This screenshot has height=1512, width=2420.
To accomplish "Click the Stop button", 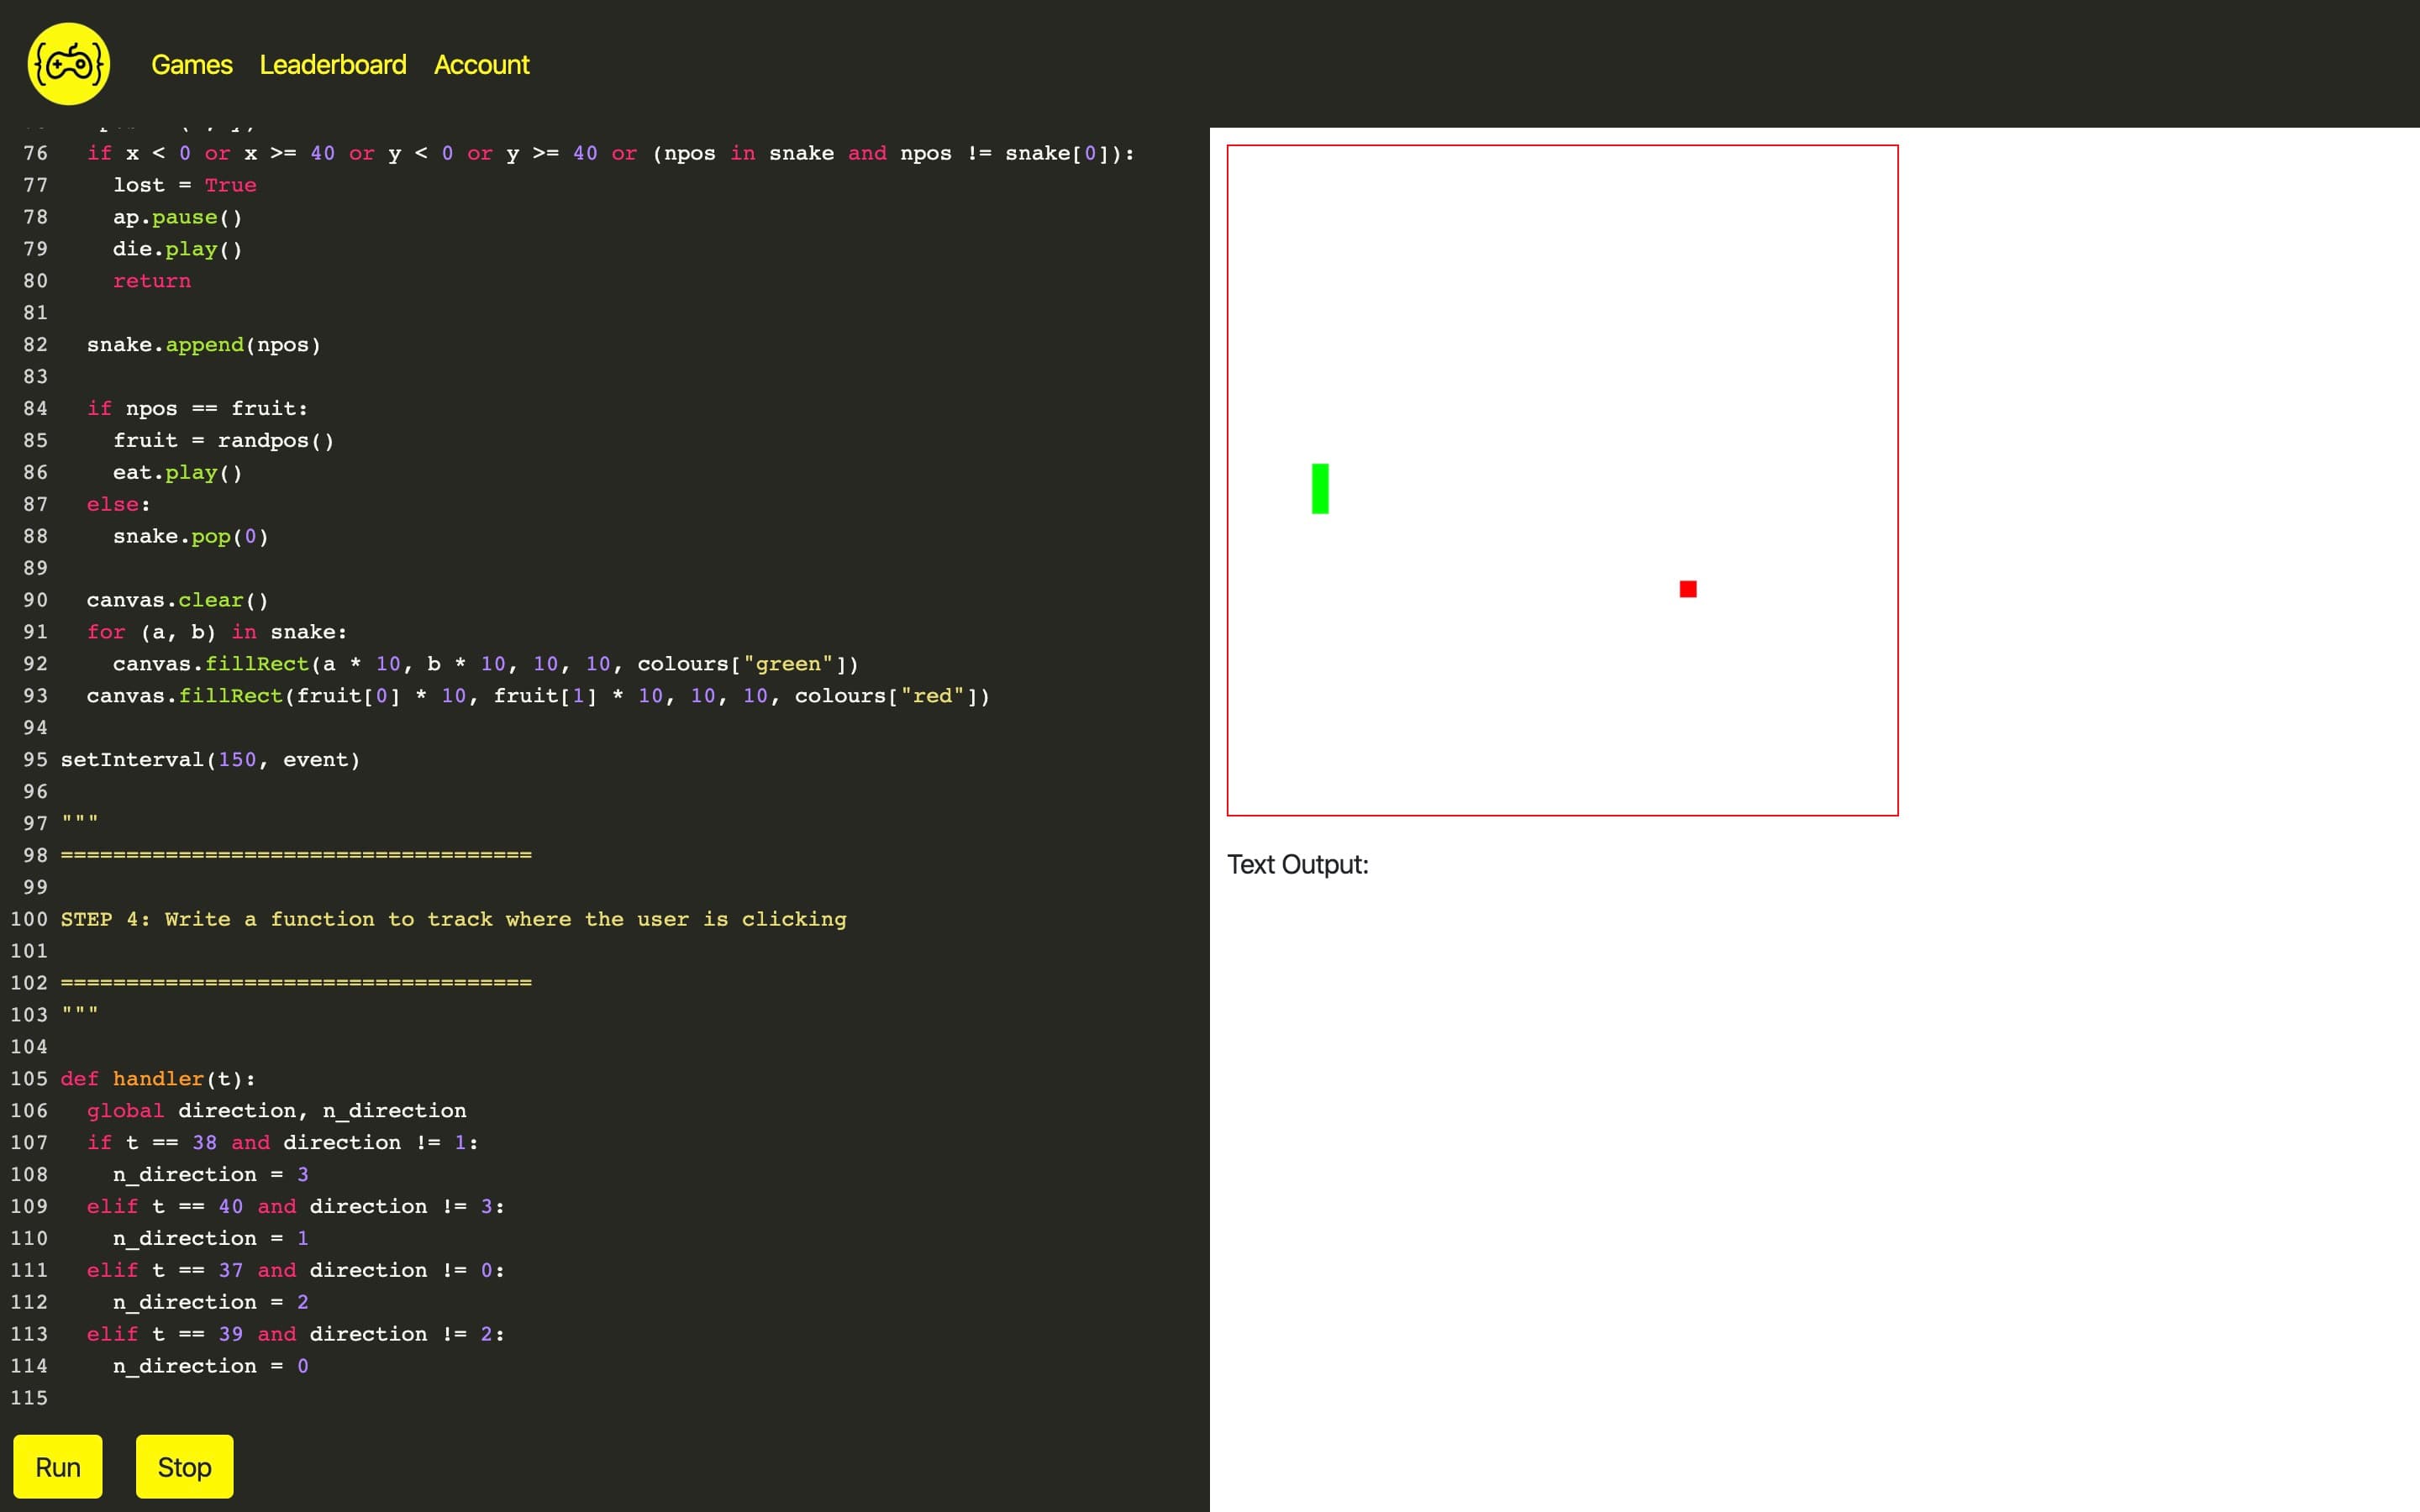I will (x=185, y=1467).
